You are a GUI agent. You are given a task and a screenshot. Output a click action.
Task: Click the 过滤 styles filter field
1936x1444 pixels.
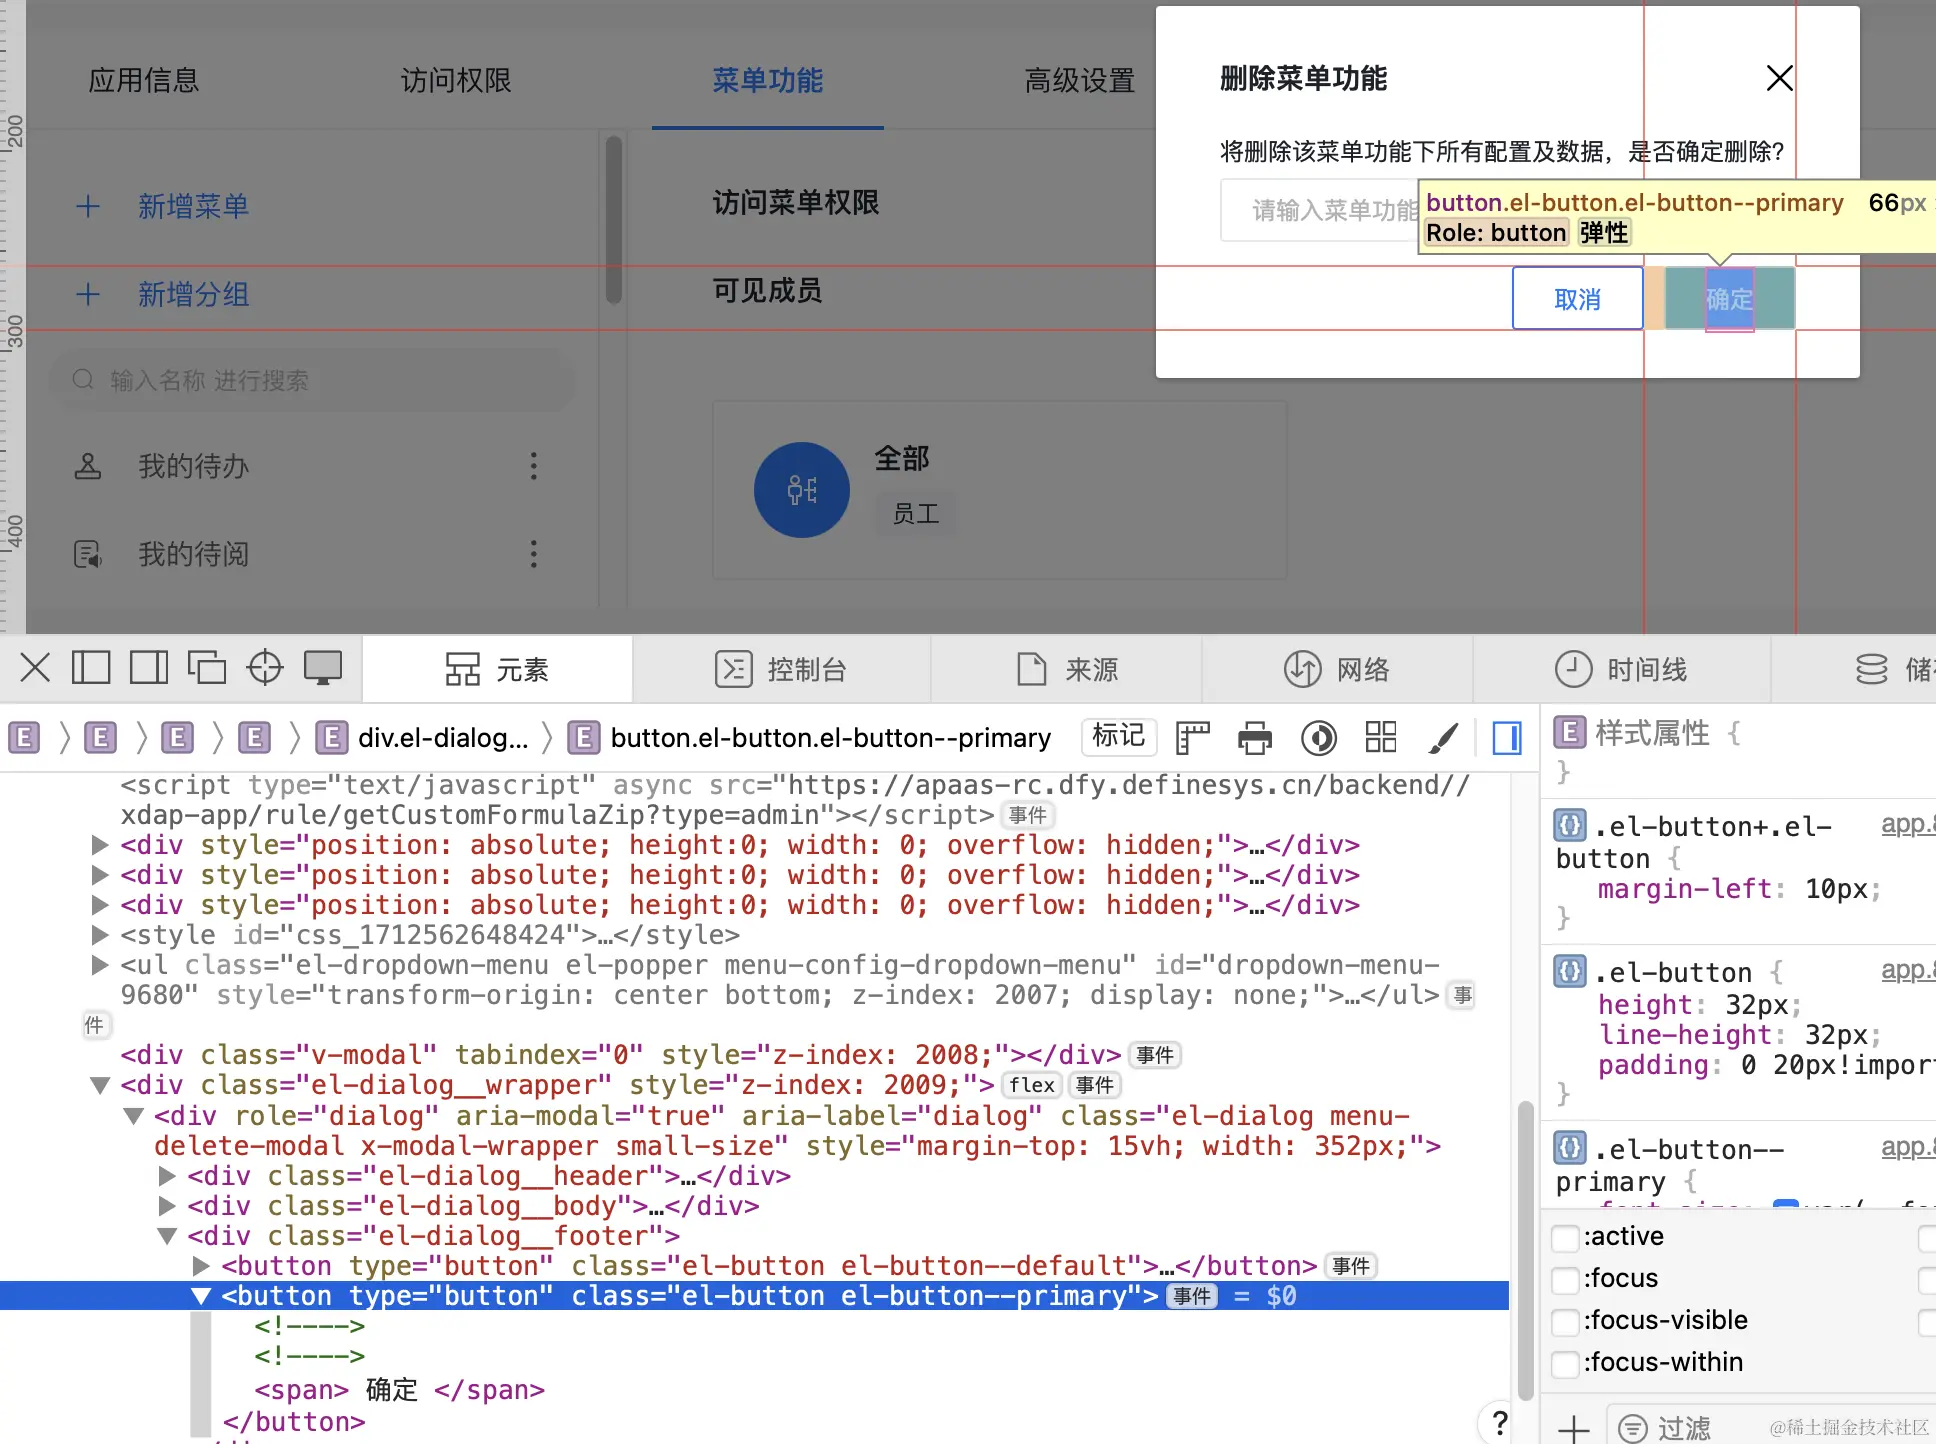[1700, 1428]
